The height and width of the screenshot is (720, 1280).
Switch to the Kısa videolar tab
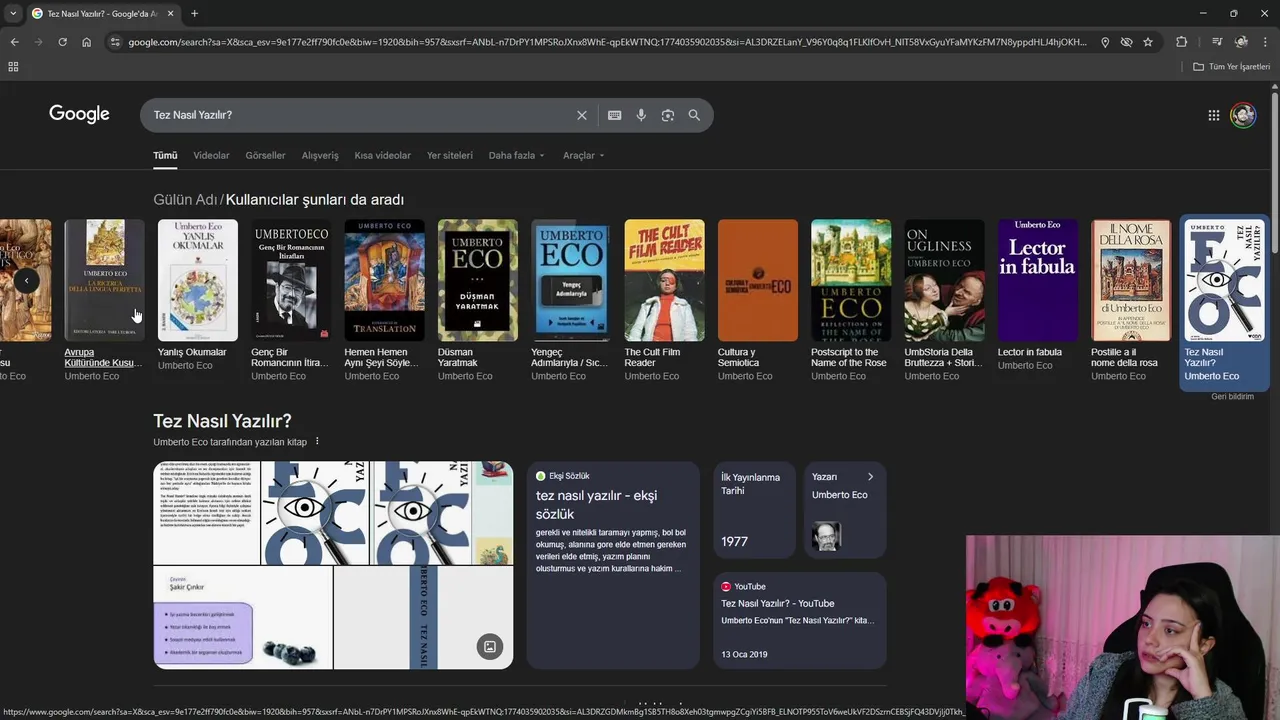382,155
